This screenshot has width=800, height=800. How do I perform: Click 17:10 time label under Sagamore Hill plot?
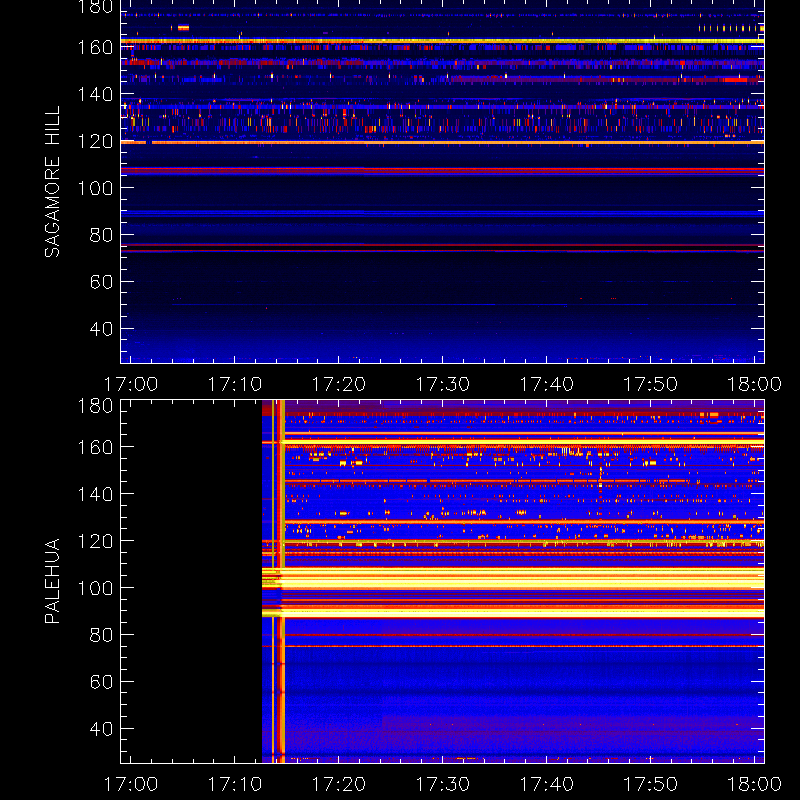(x=235, y=384)
